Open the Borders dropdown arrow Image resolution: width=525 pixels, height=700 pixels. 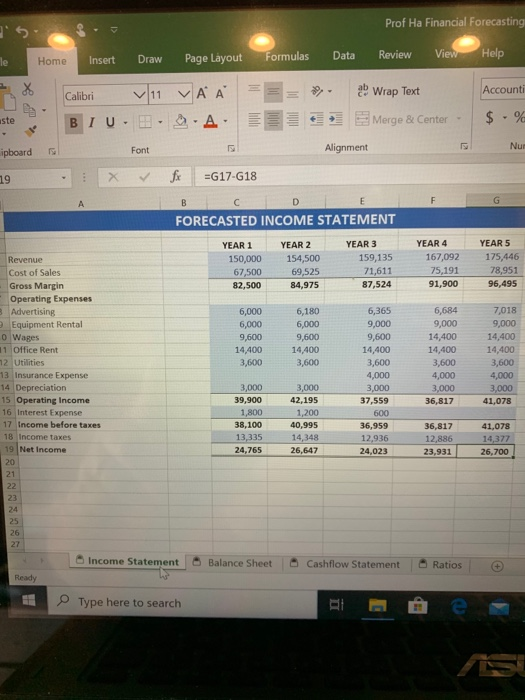tap(160, 121)
